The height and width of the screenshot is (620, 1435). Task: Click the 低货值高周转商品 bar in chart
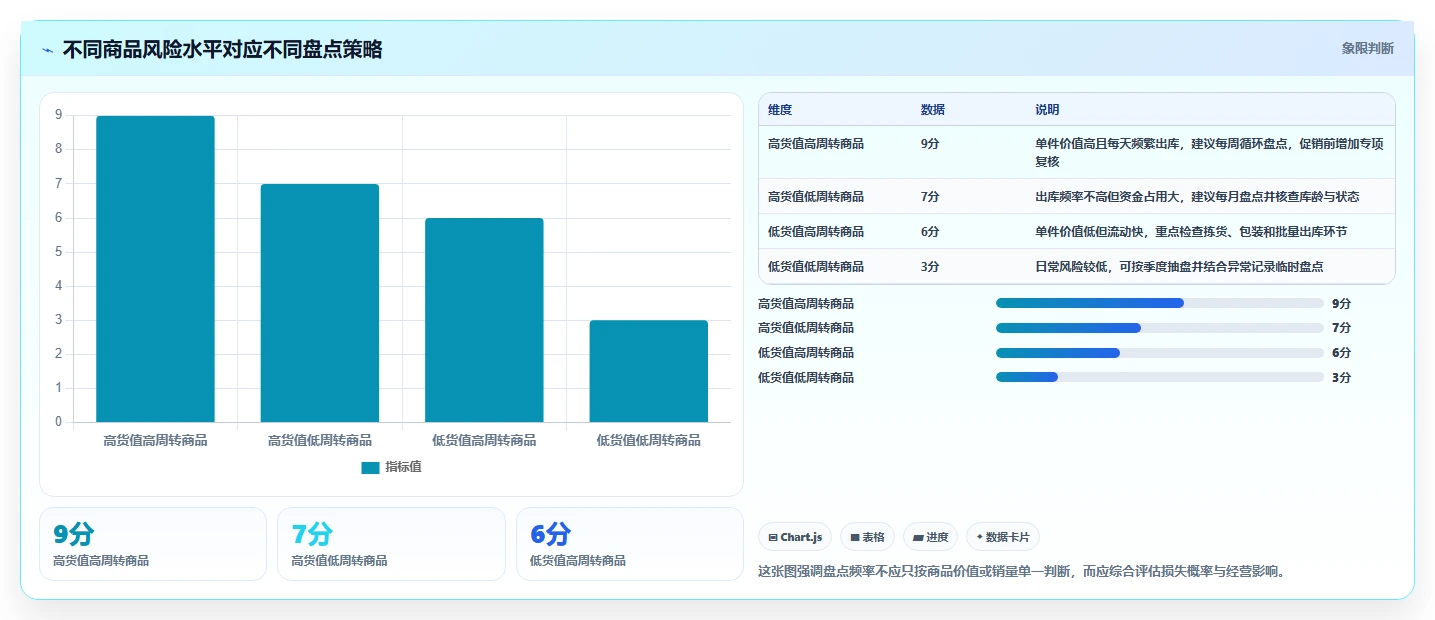[x=484, y=320]
